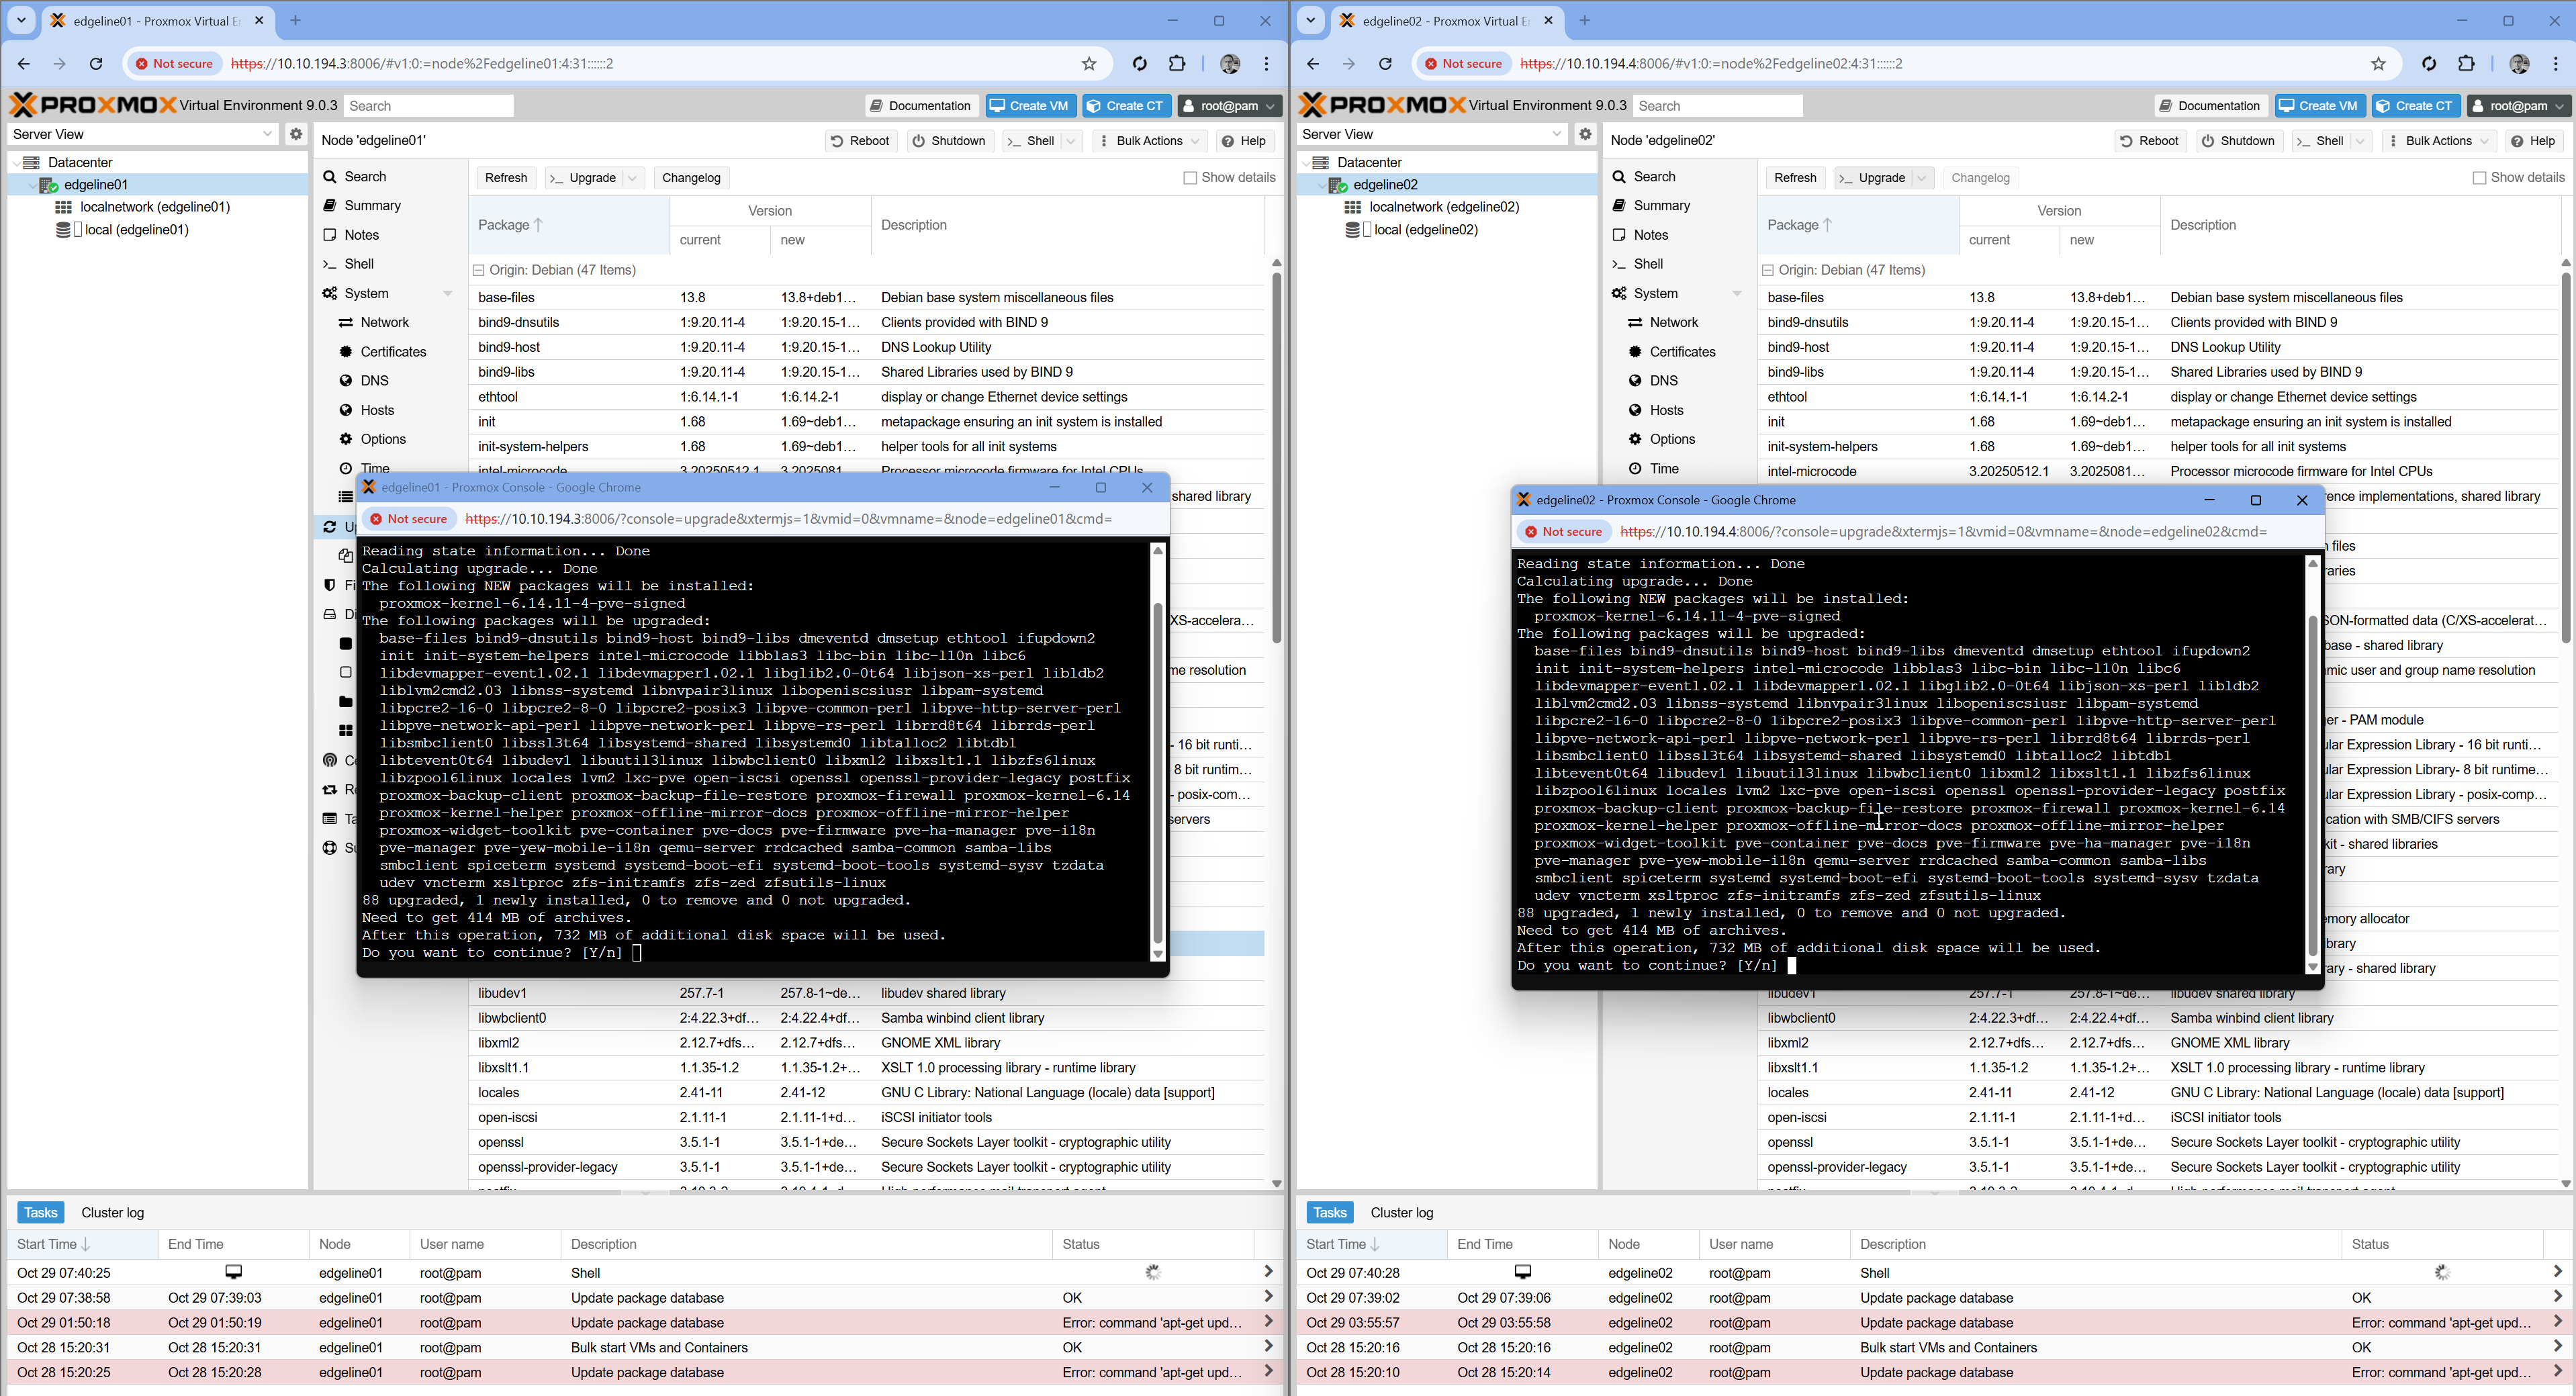This screenshot has height=1396, width=2576.
Task: Collapse System section in edgeline01 node menu
Action: coord(447,294)
